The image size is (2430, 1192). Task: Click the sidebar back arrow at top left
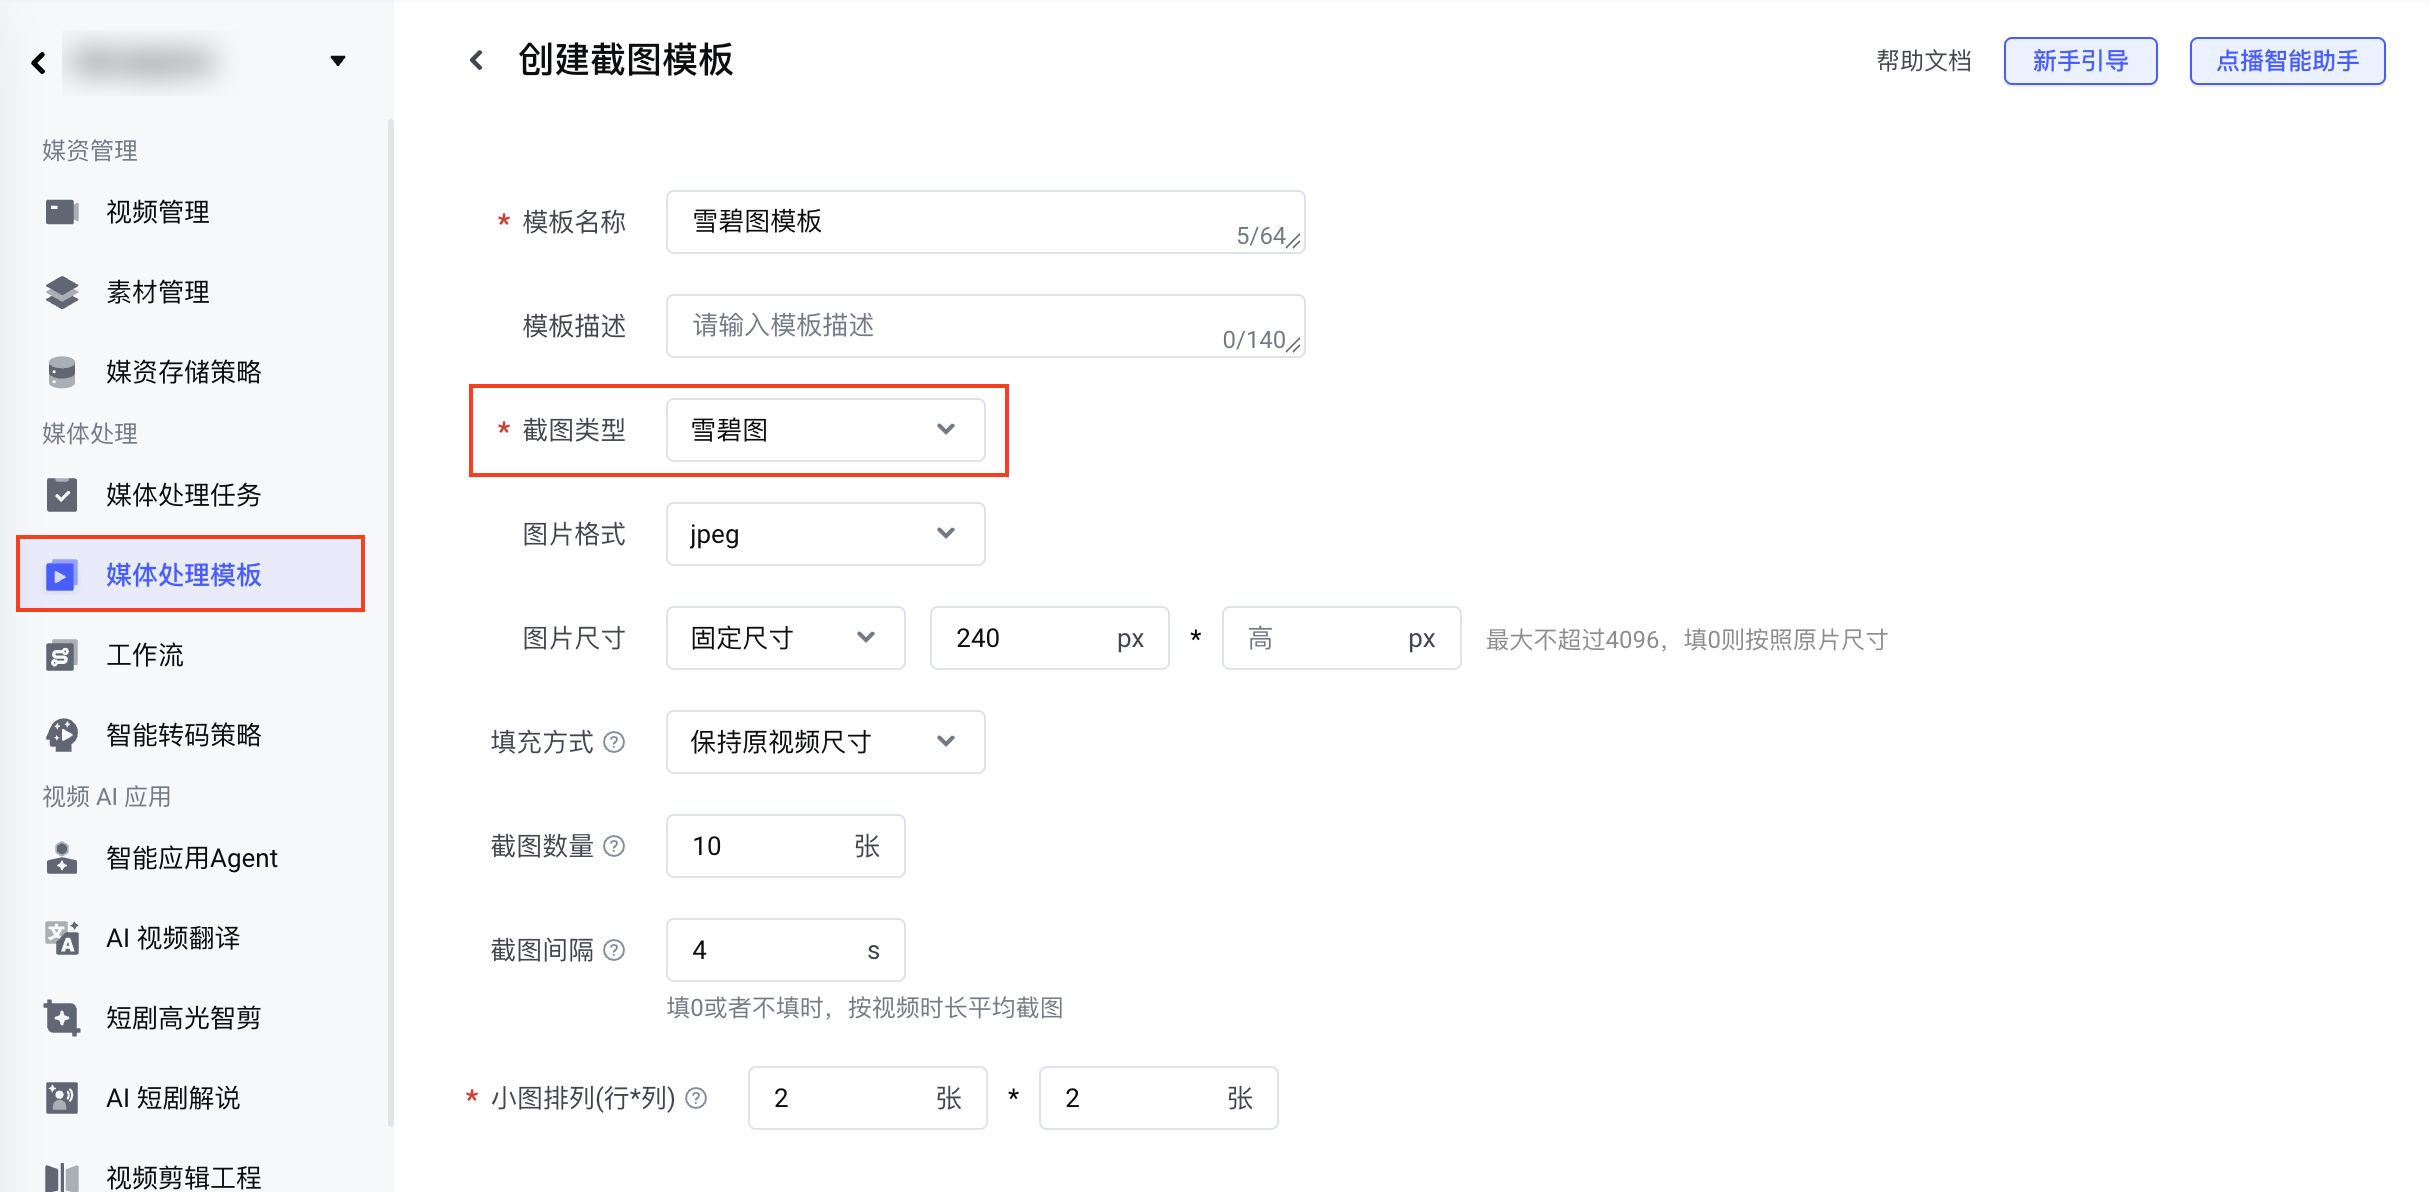(39, 63)
